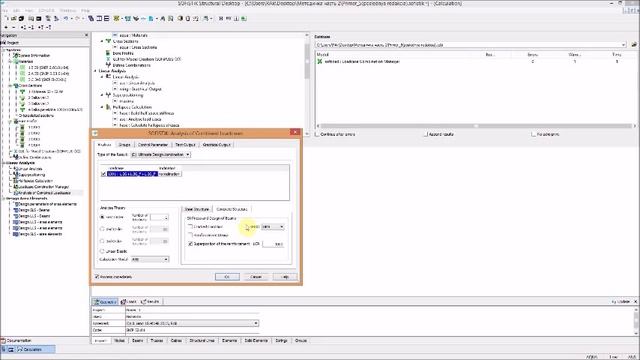Select Design parameters of area elements item
640x360 pixels.
tap(47, 204)
